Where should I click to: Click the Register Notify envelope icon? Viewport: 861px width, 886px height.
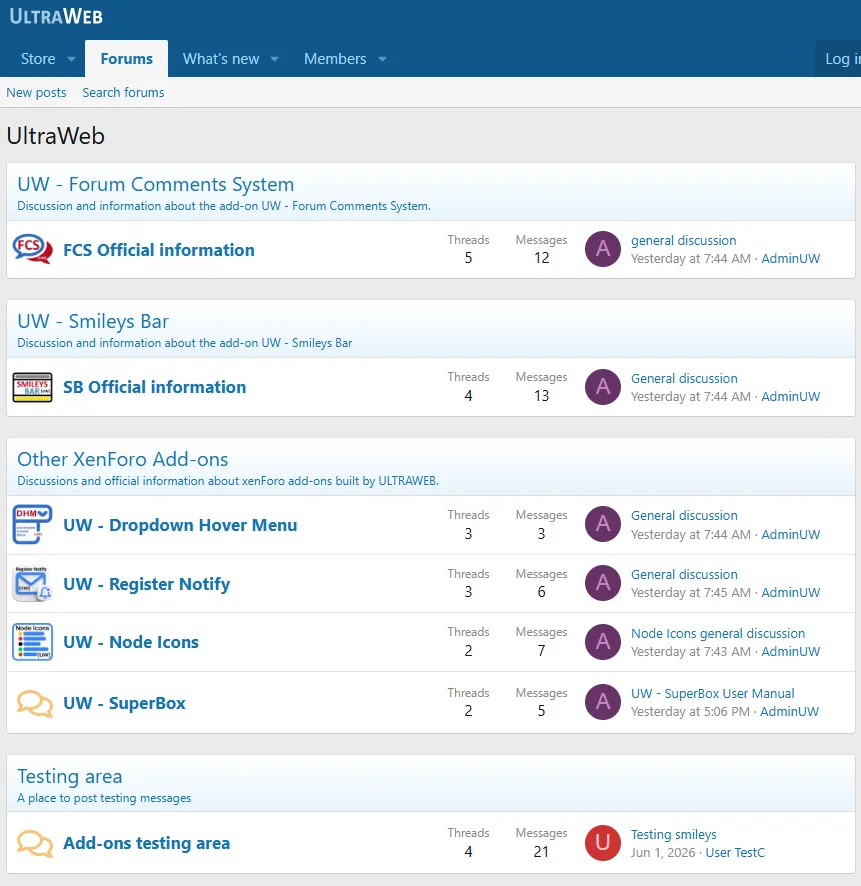tap(33, 584)
